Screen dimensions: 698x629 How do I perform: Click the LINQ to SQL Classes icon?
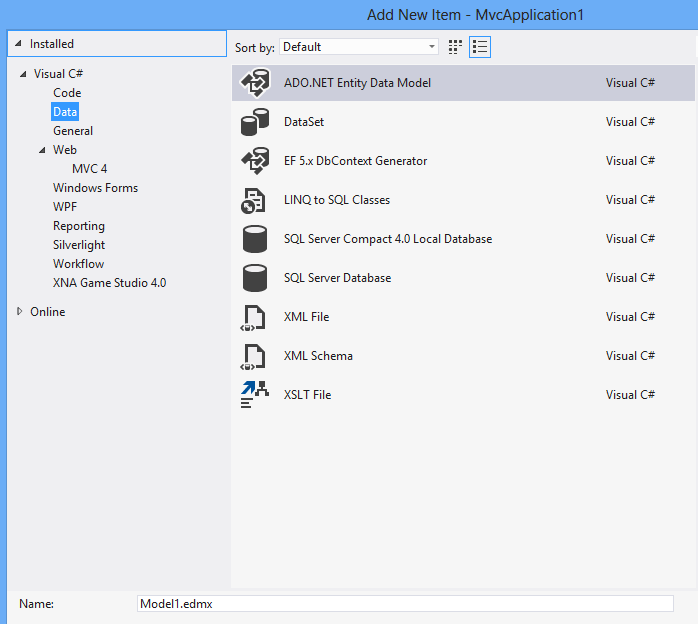253,200
